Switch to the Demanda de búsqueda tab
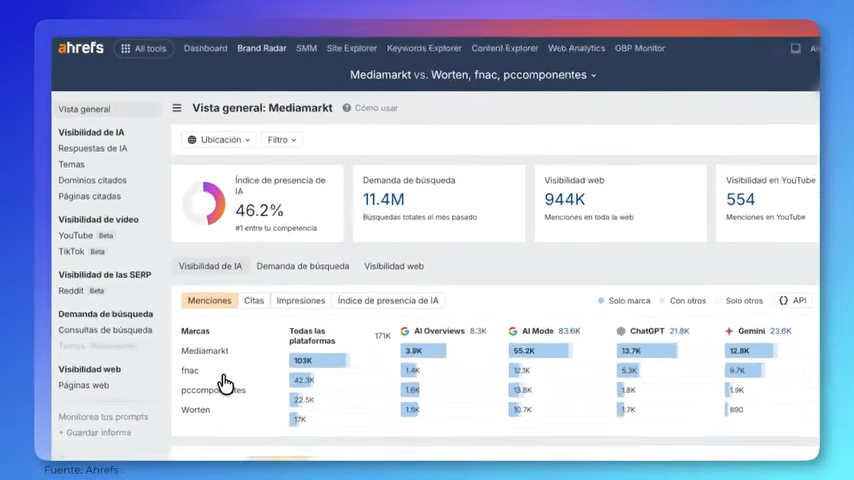Image resolution: width=854 pixels, height=480 pixels. pyautogui.click(x=302, y=267)
